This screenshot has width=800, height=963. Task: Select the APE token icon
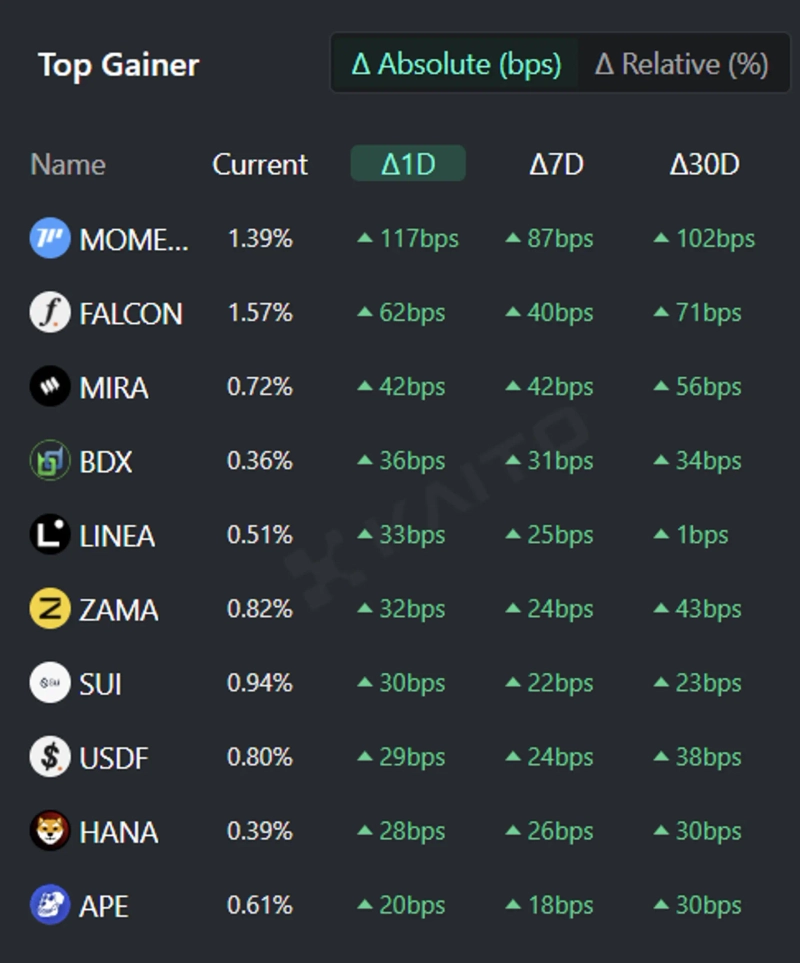coord(50,905)
